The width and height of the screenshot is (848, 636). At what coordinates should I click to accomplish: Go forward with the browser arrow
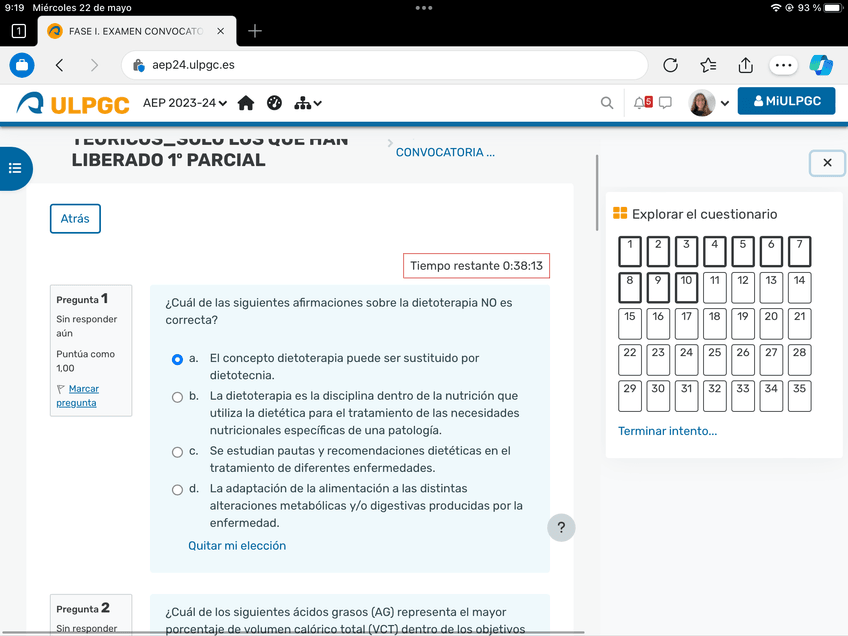(x=94, y=65)
